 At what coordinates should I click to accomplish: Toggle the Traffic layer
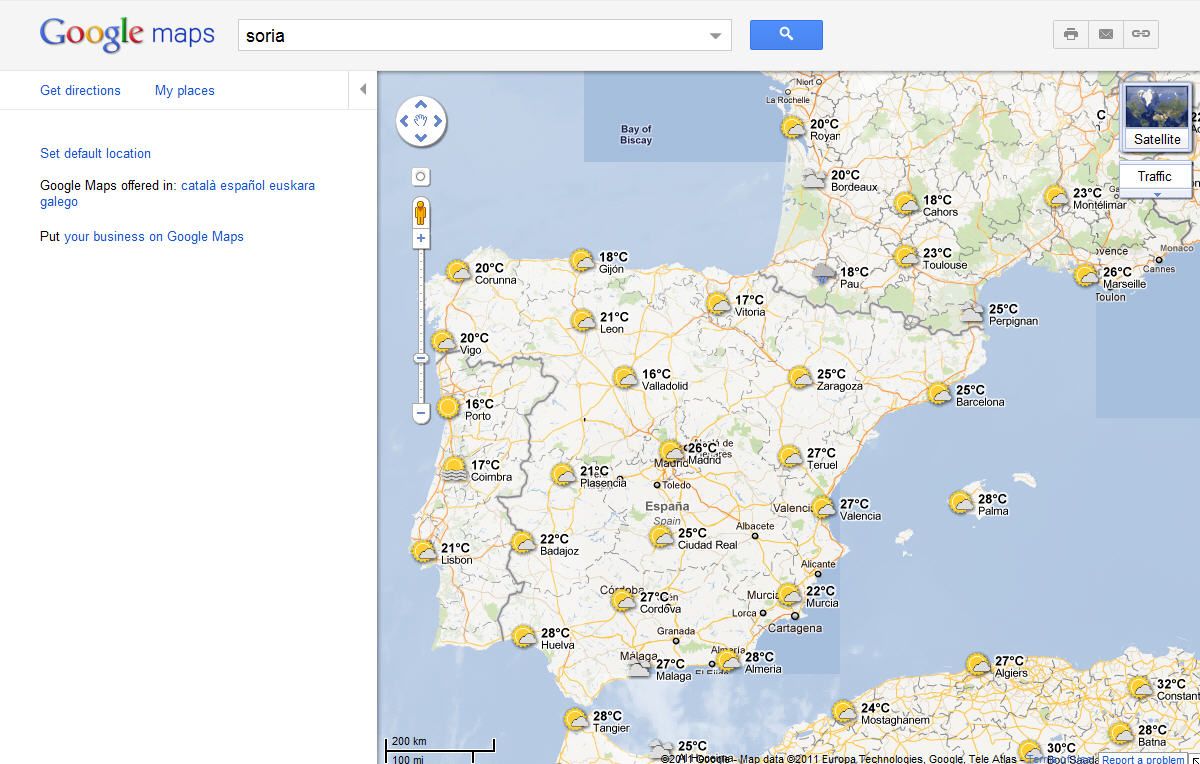(1155, 176)
